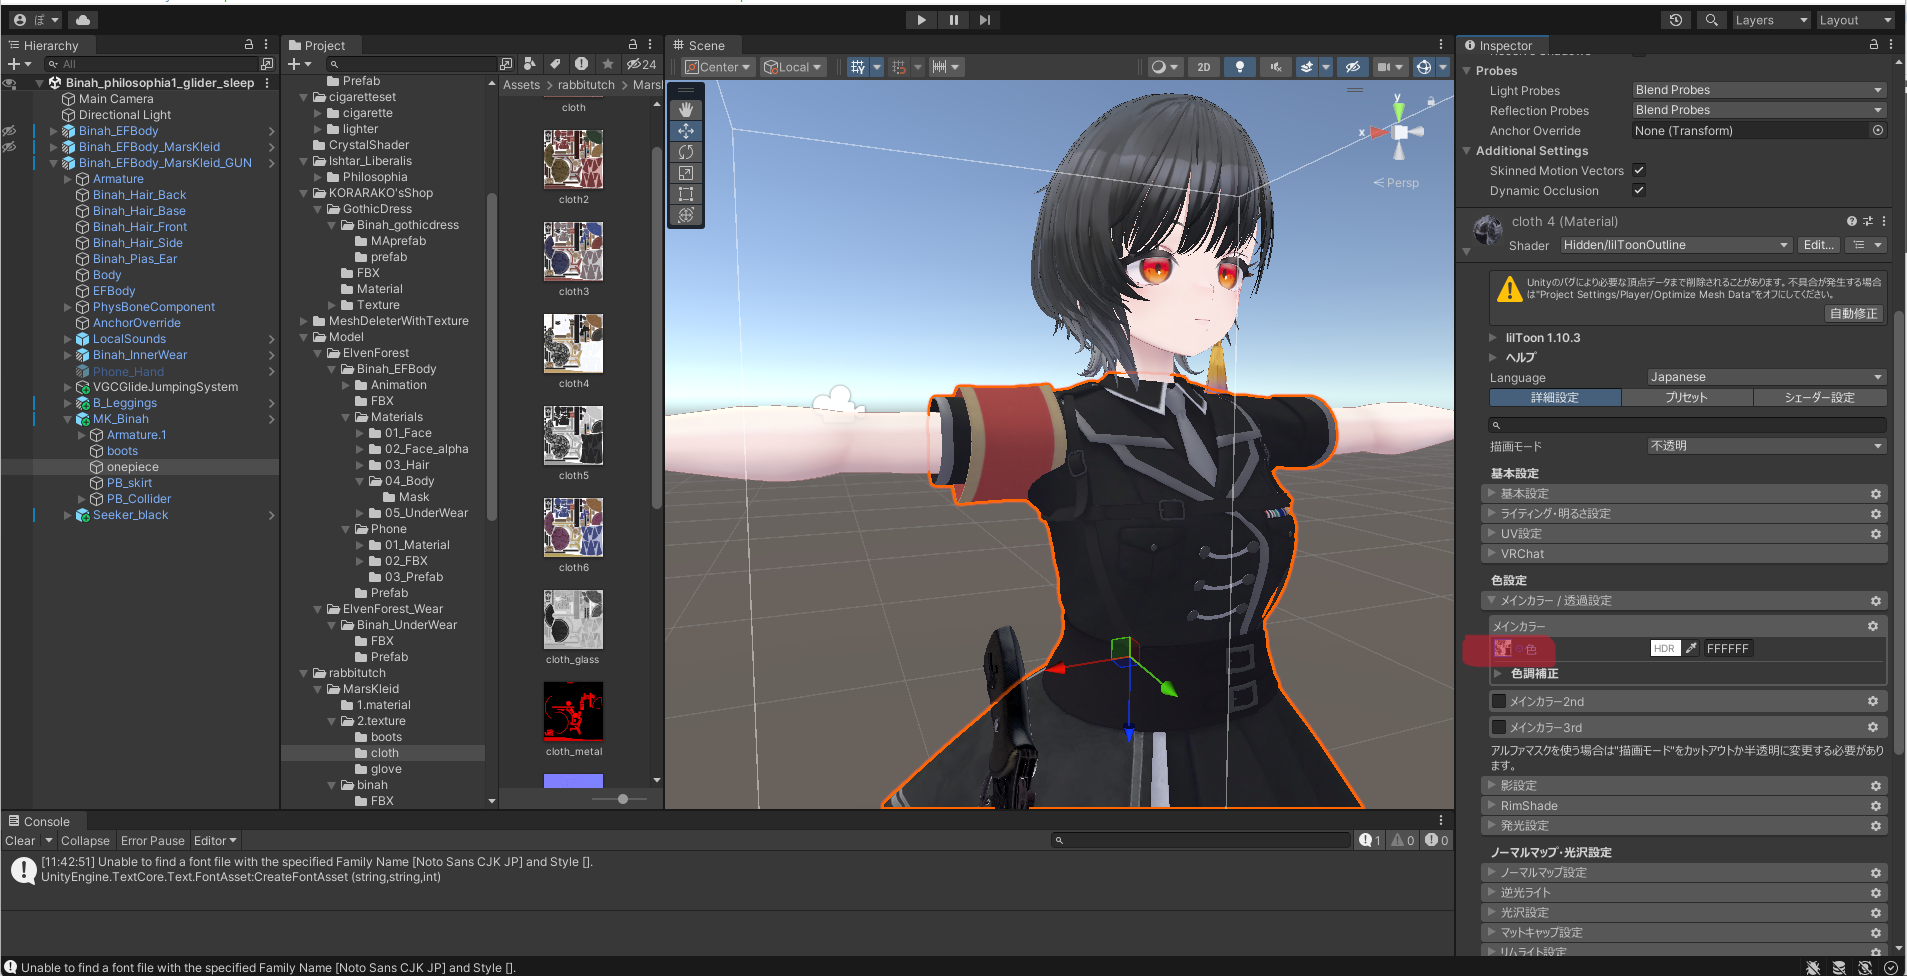The width and height of the screenshot is (1907, 976).
Task: Open the 描画モード dropdown
Action: [1766, 446]
